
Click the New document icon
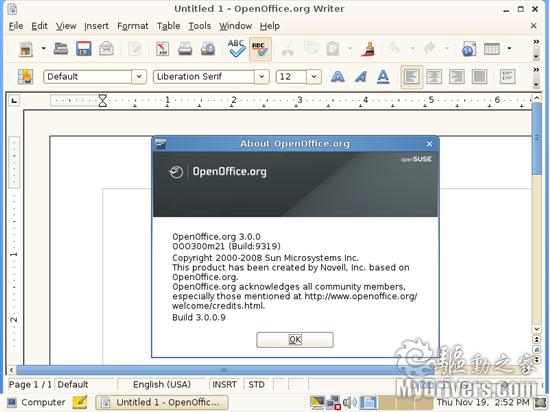click(x=26, y=49)
